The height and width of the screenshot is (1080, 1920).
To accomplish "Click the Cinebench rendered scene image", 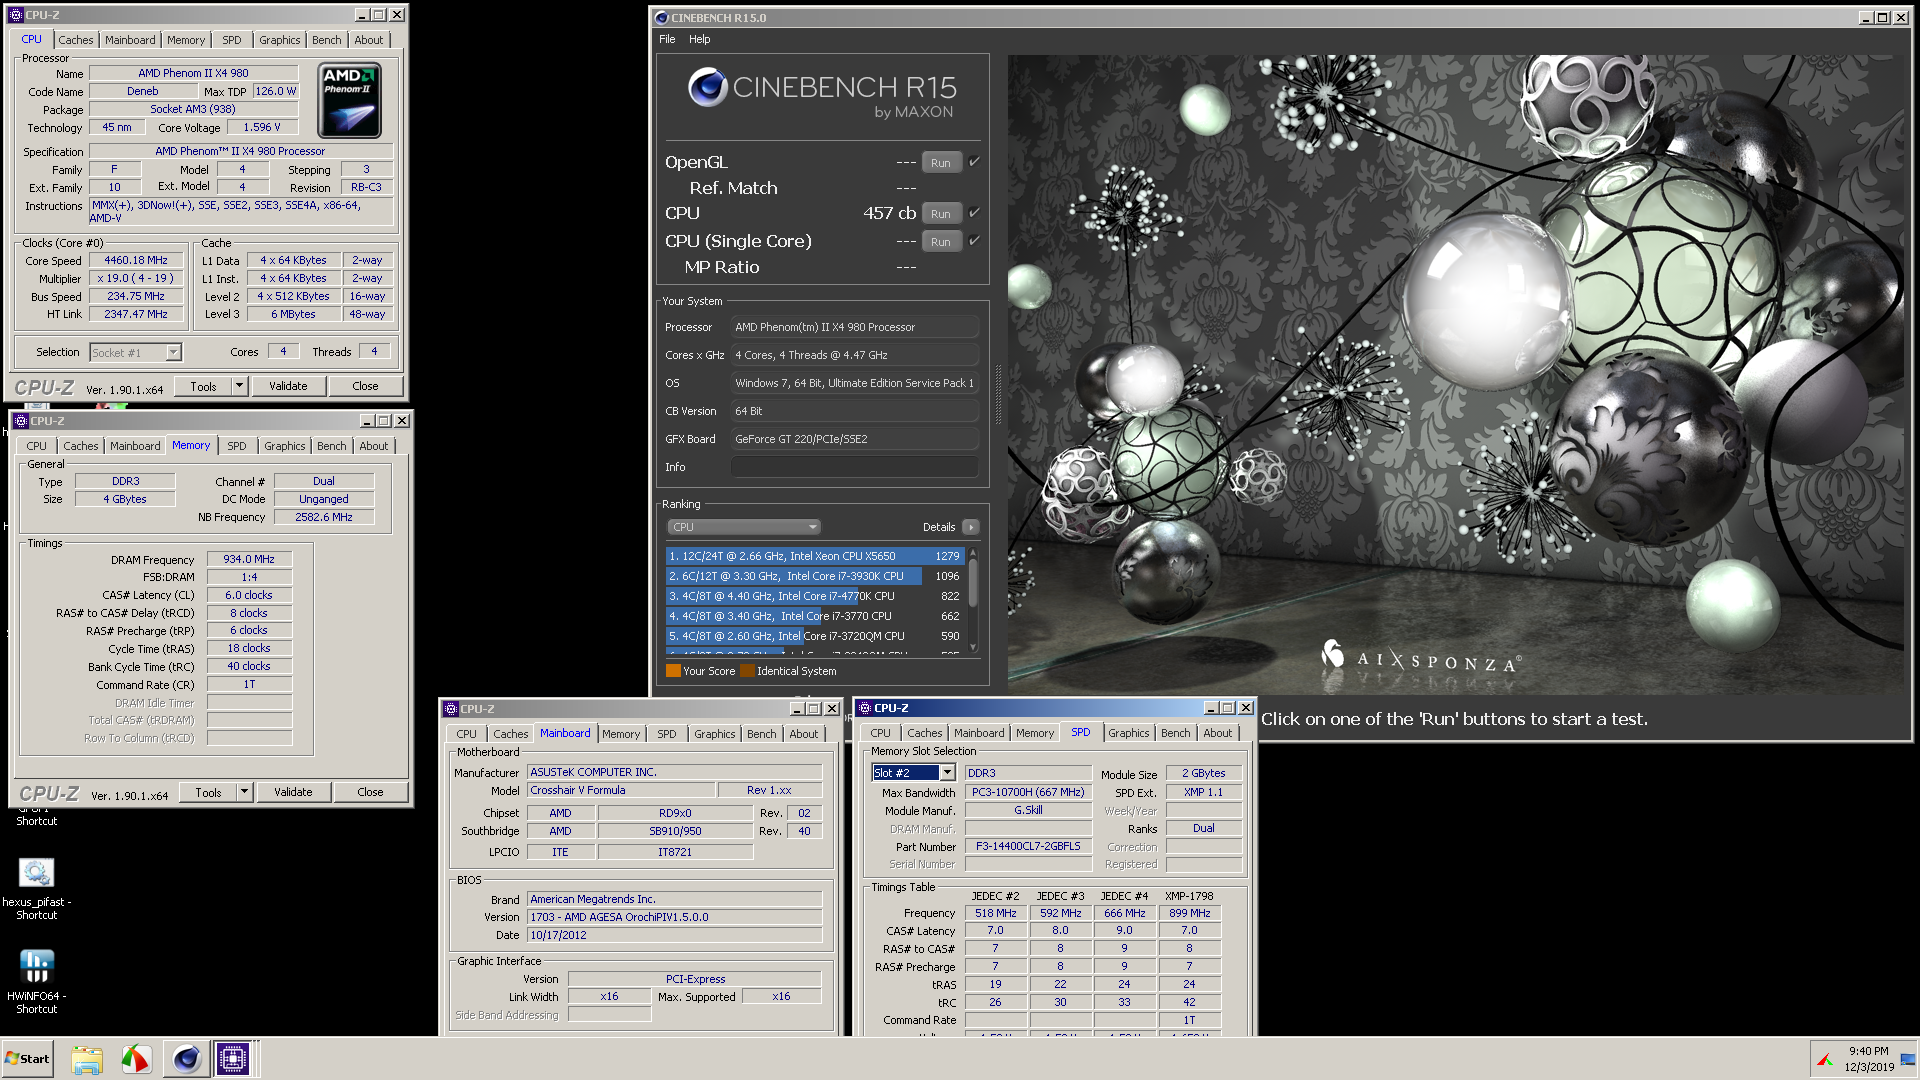I will 1458,374.
